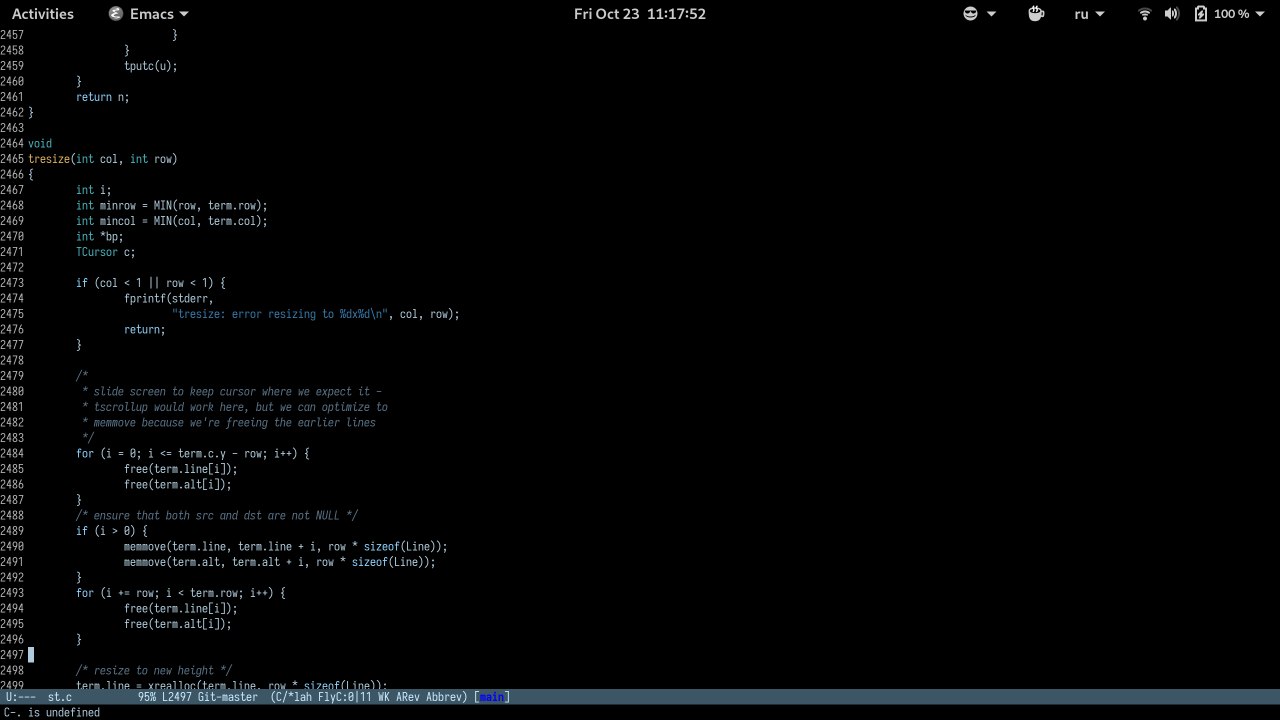Click the Emacs icon in the top bar
The width and height of the screenshot is (1280, 720).
115,14
